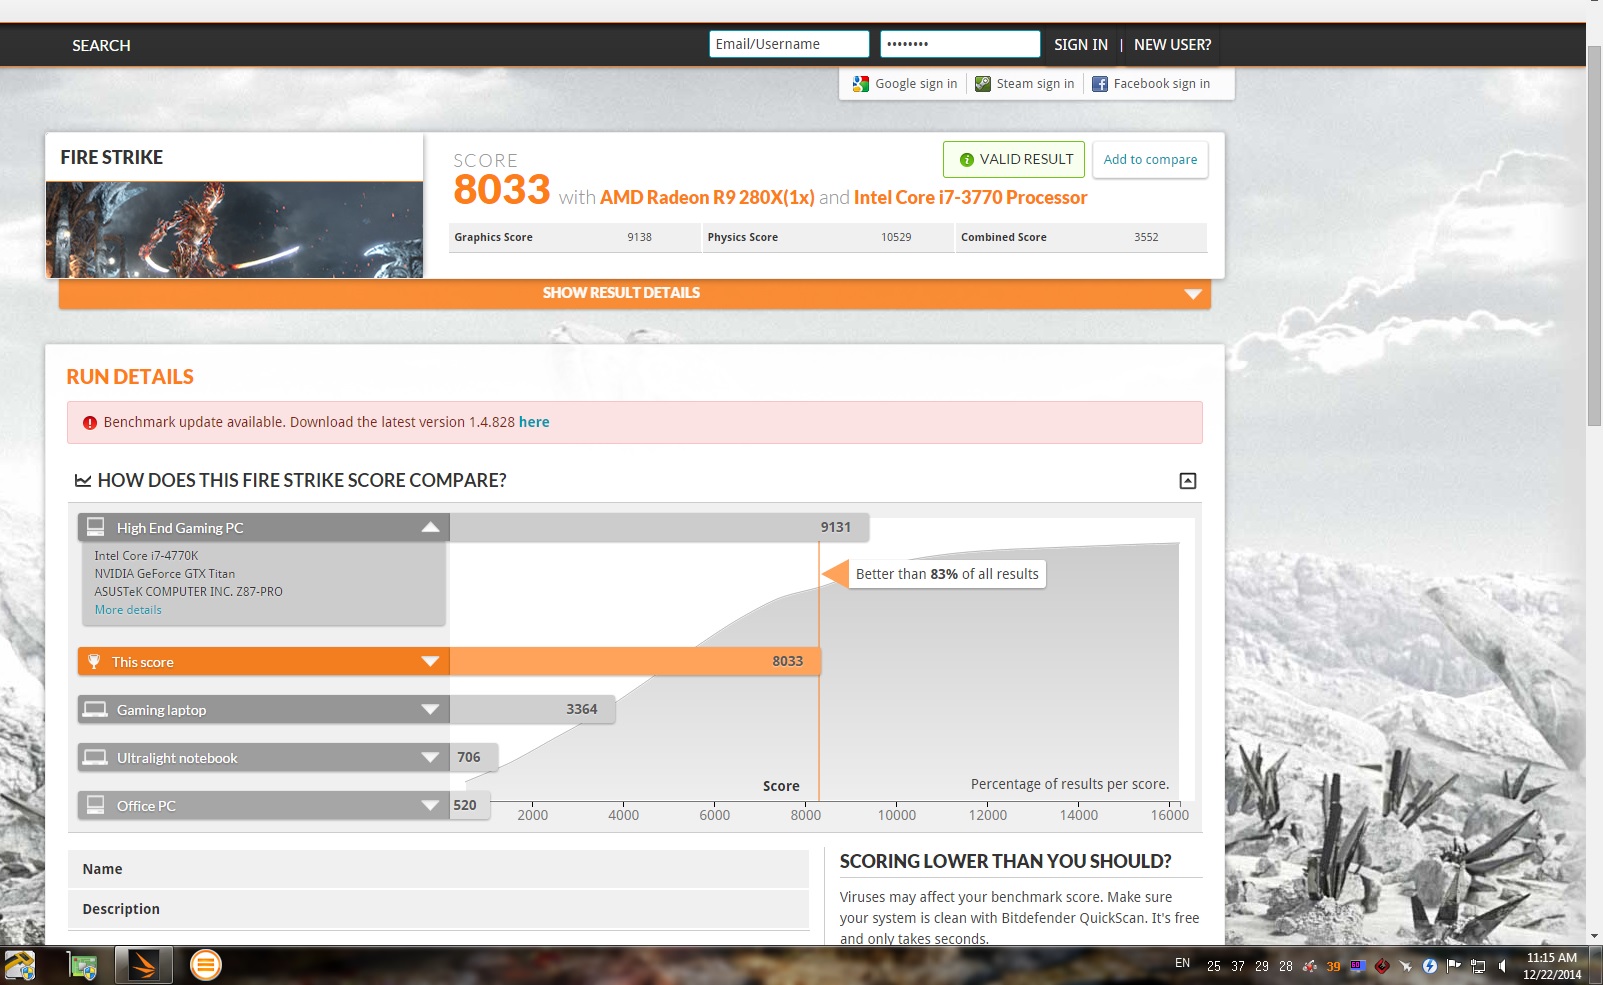Click the Steam sign in icon
Image resolution: width=1603 pixels, height=985 pixels.
click(x=983, y=84)
